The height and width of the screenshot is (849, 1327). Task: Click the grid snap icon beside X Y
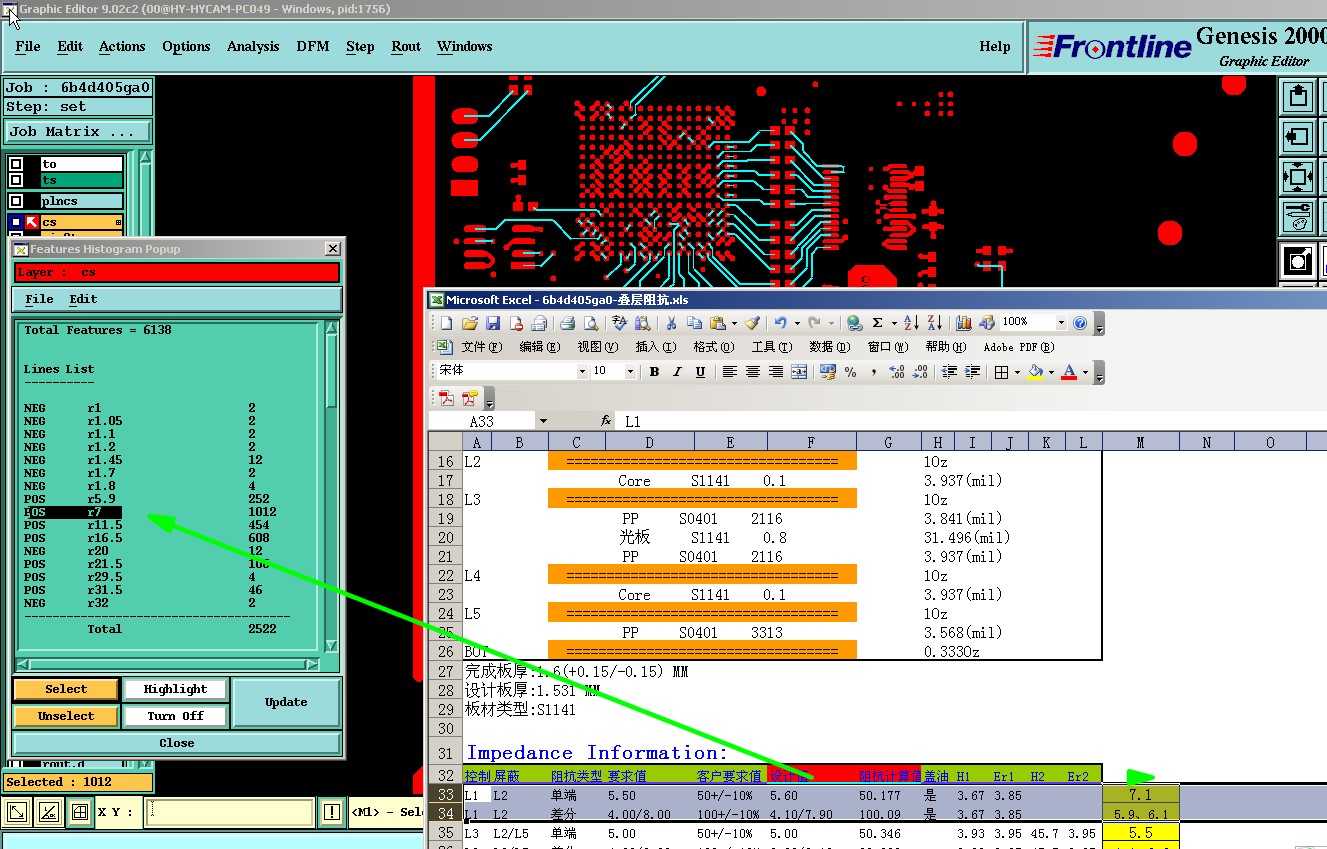80,812
